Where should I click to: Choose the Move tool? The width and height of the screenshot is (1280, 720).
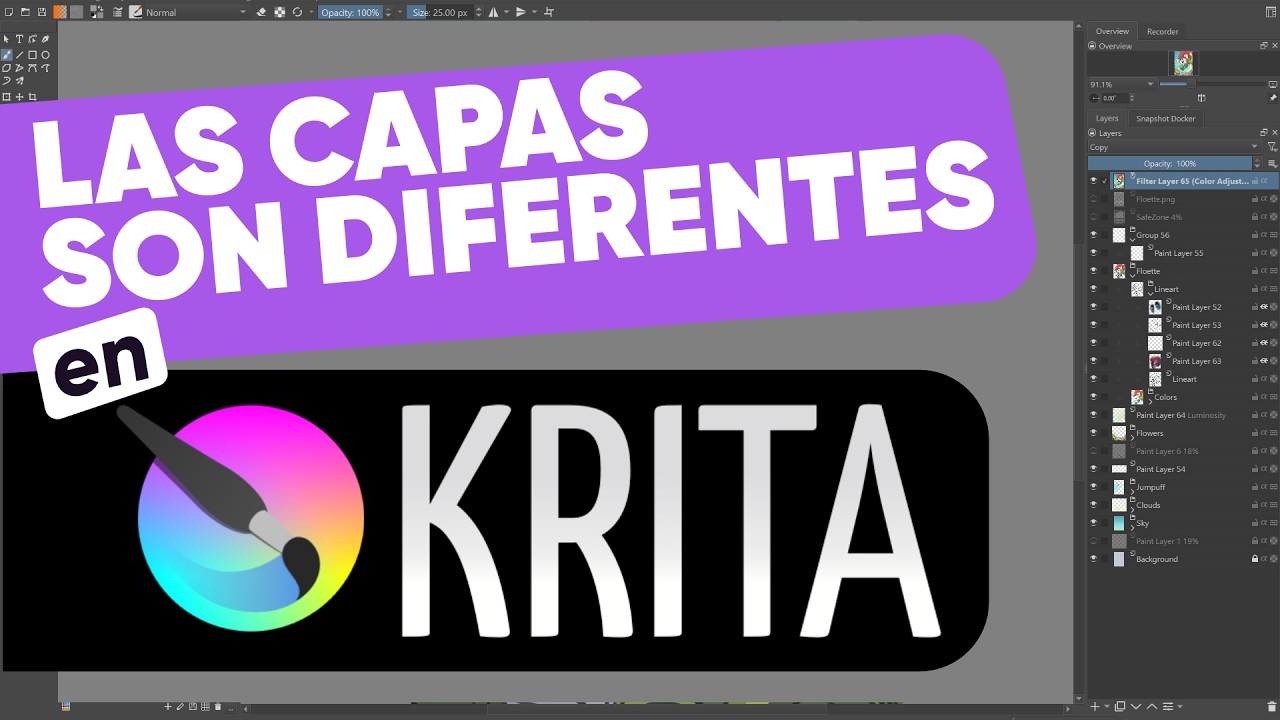[x=19, y=97]
